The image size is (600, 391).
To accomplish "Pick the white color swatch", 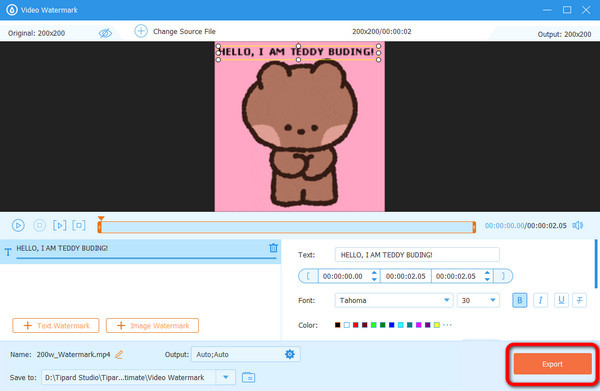I will coord(347,325).
